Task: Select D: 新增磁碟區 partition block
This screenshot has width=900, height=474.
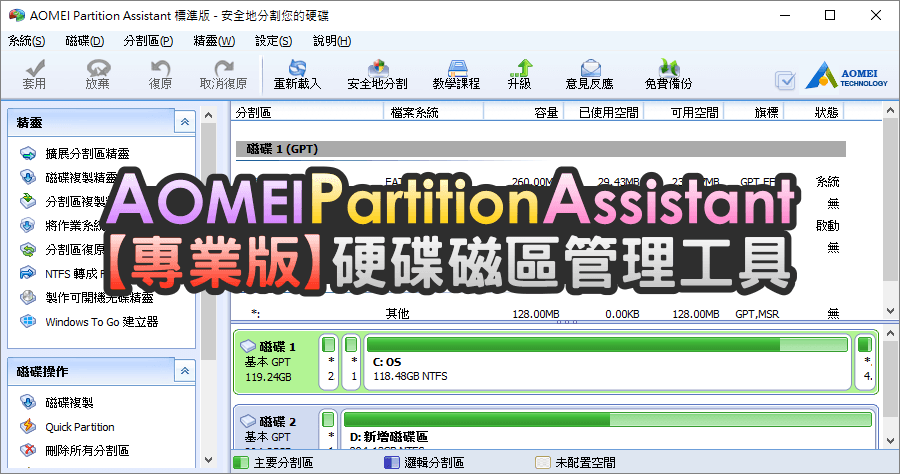Action: (608, 429)
